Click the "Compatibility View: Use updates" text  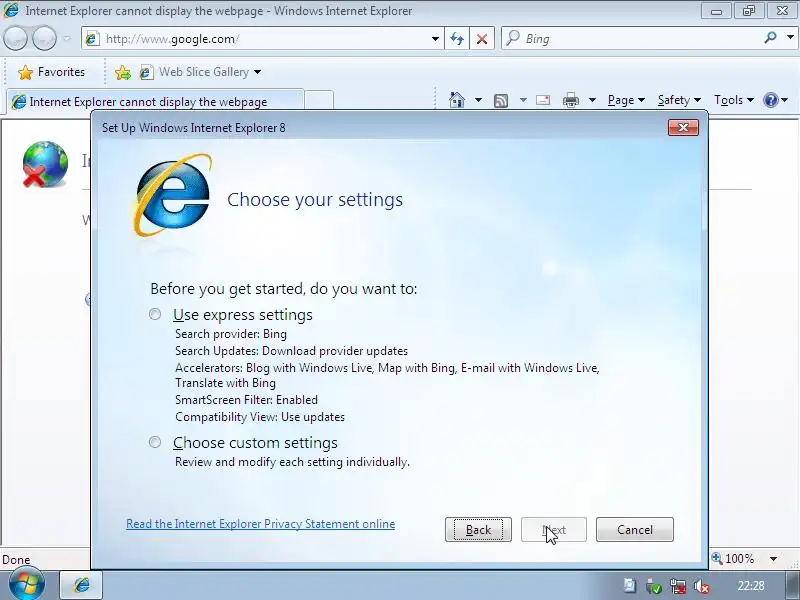coord(260,417)
